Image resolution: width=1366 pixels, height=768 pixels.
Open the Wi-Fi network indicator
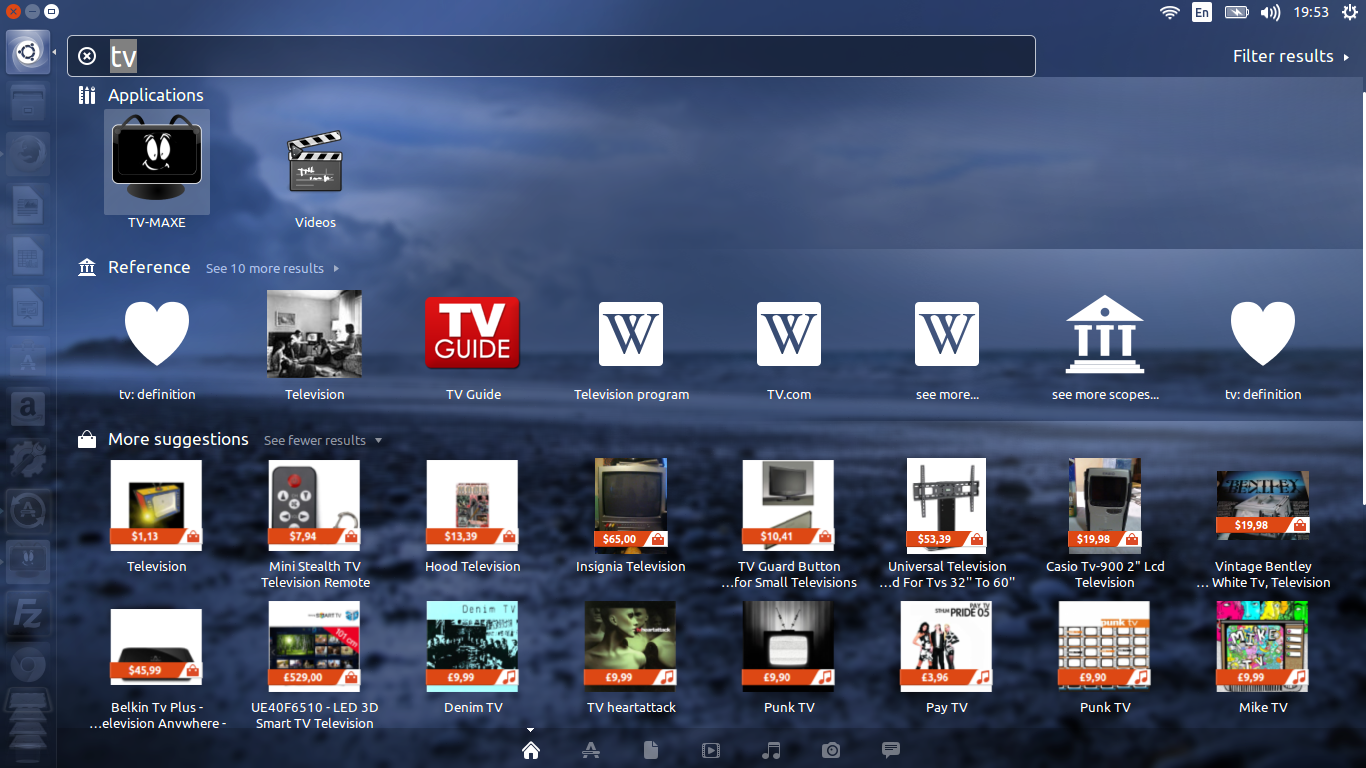[x=1169, y=12]
